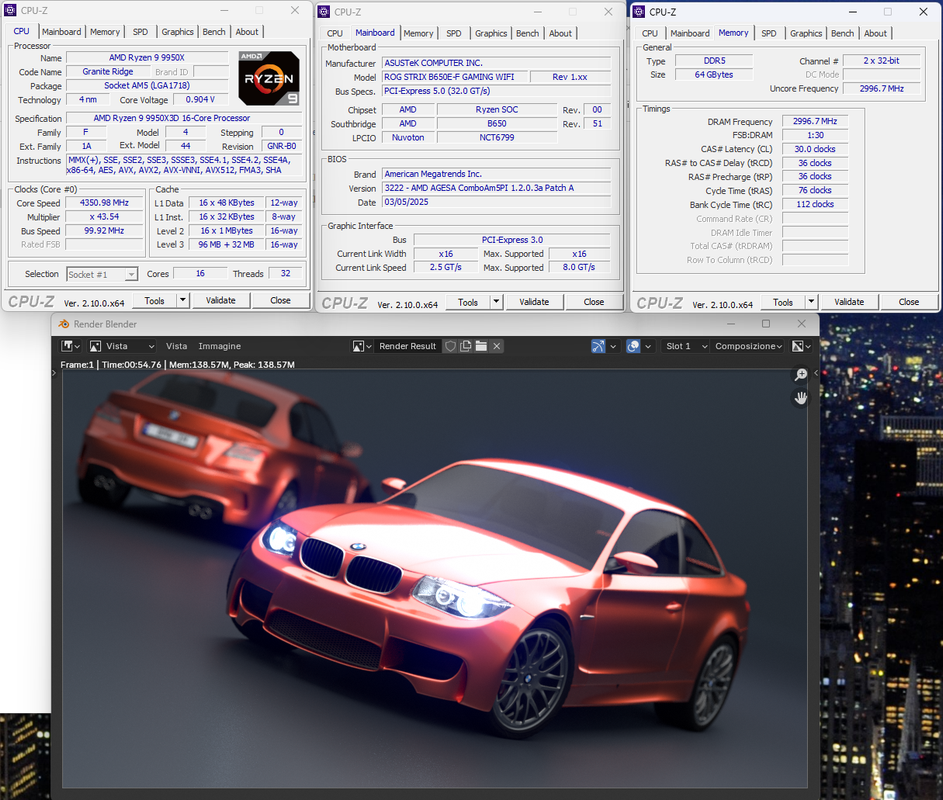This screenshot has width=943, height=800.
Task: Expand the left toolbar arrow in Blender
Action: 54,373
